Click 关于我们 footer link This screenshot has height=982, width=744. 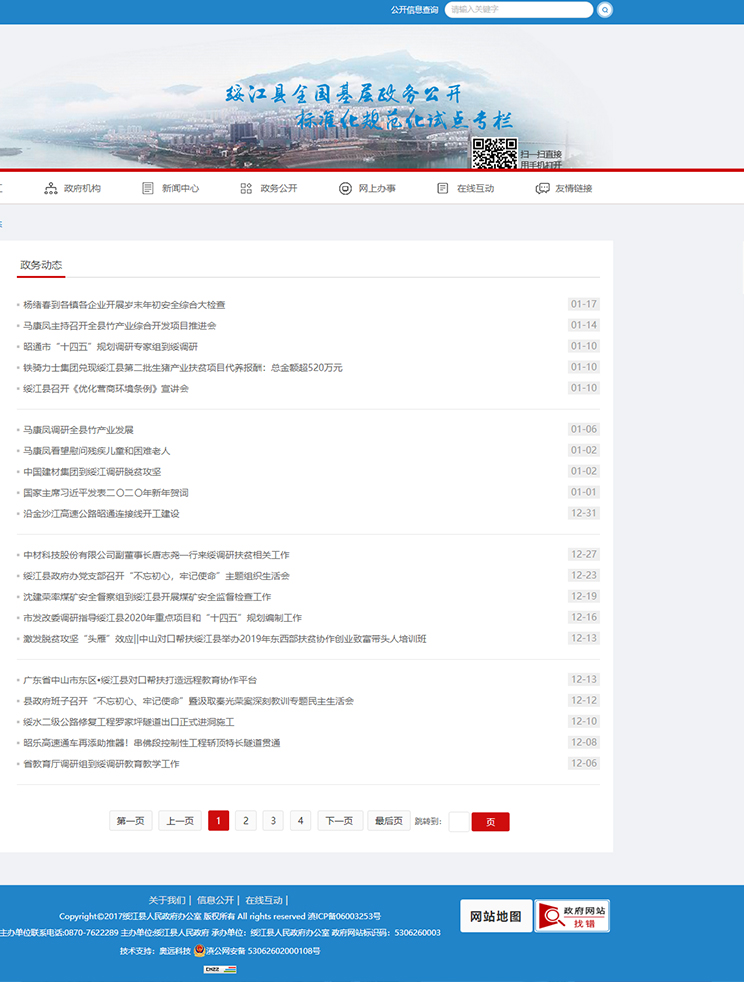[167, 900]
